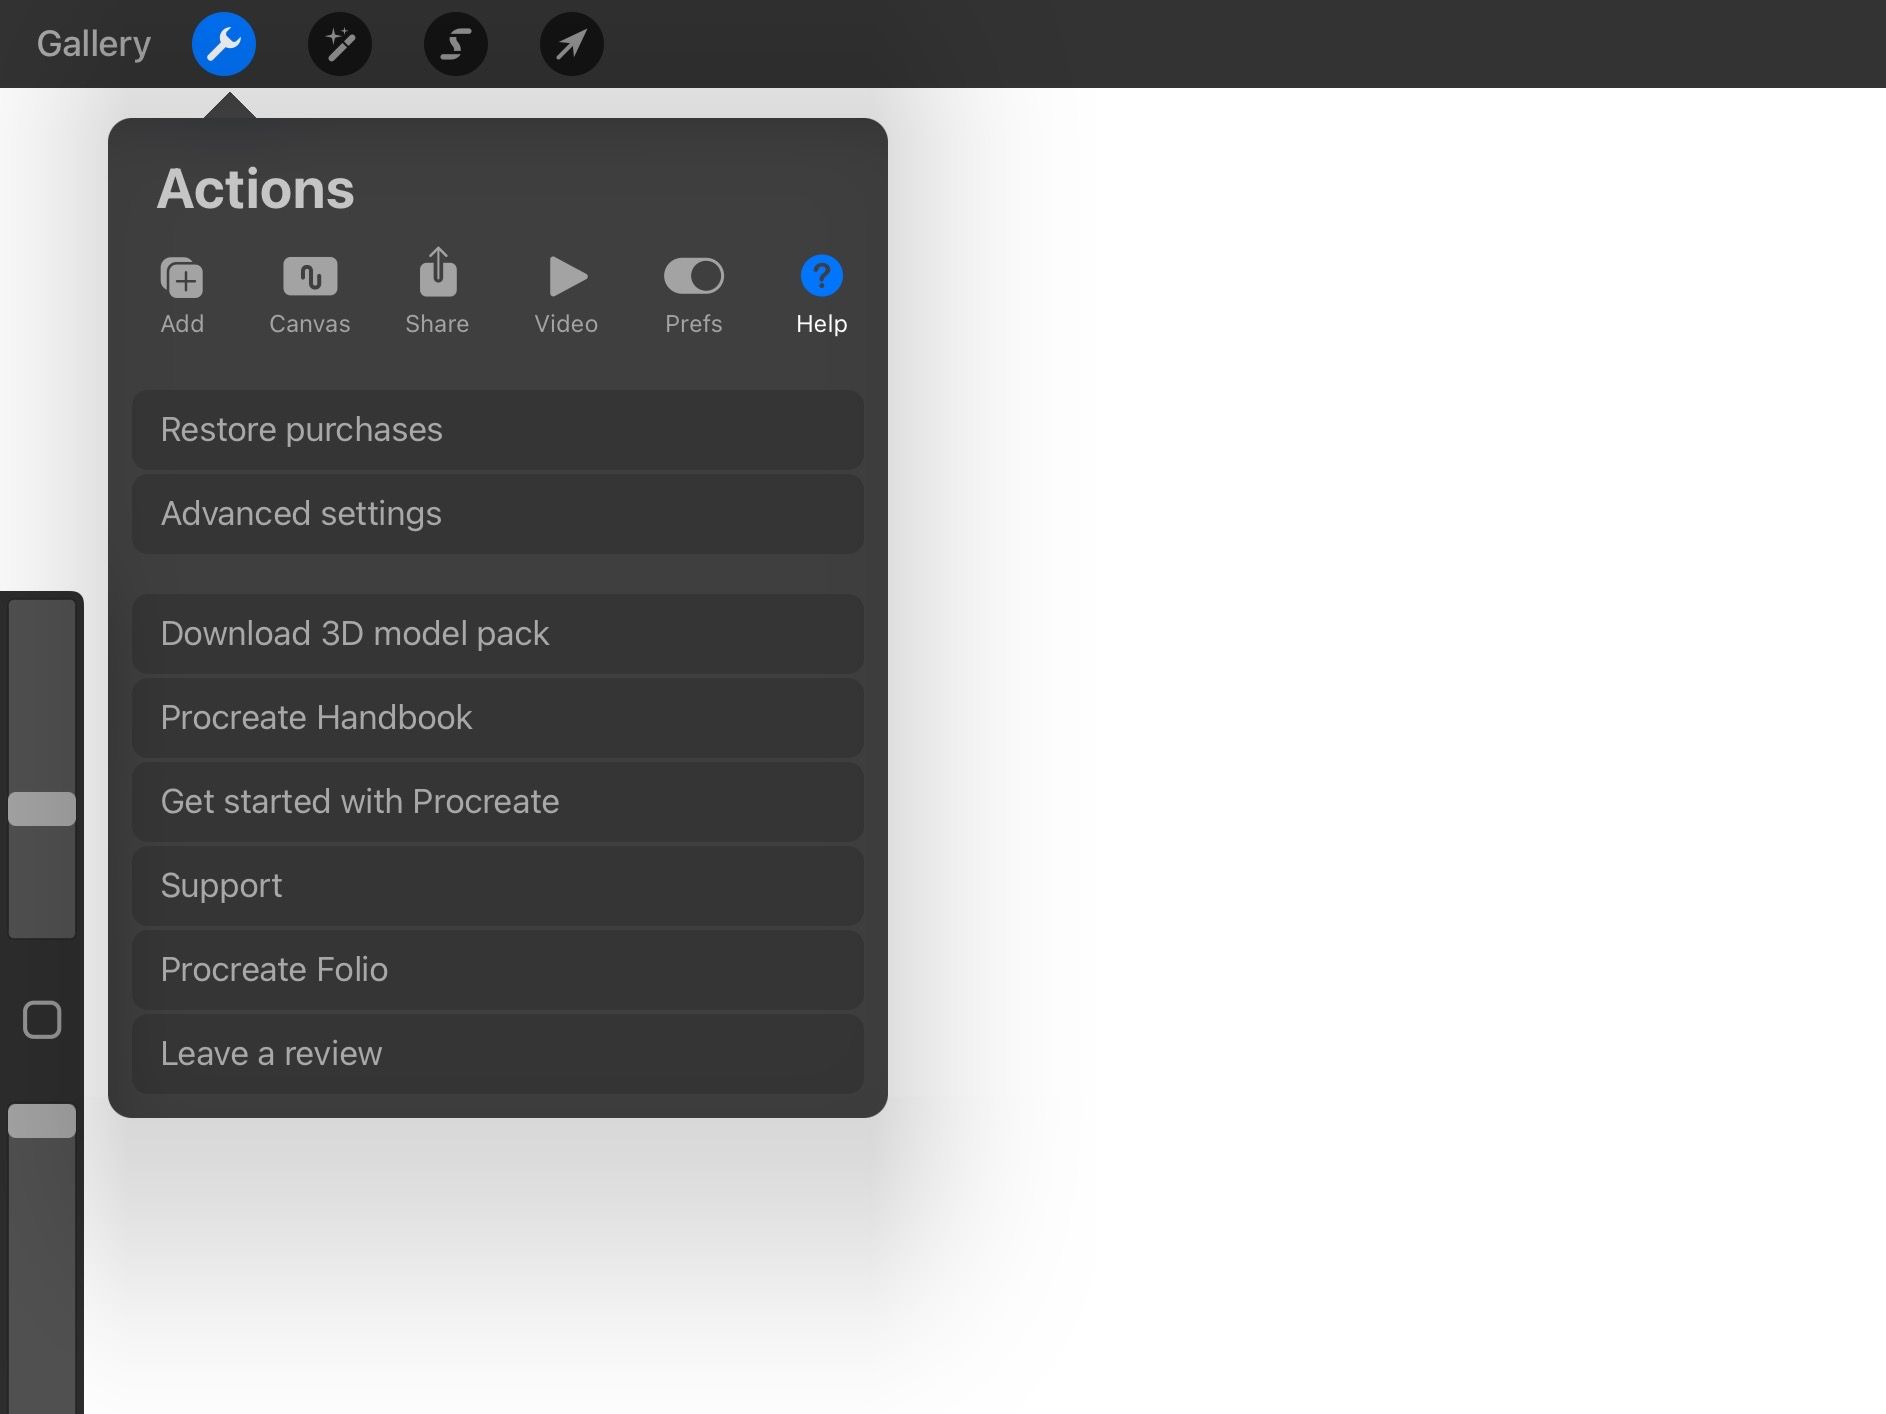Open the Prefs toggle icon
This screenshot has width=1886, height=1414.
tap(694, 293)
